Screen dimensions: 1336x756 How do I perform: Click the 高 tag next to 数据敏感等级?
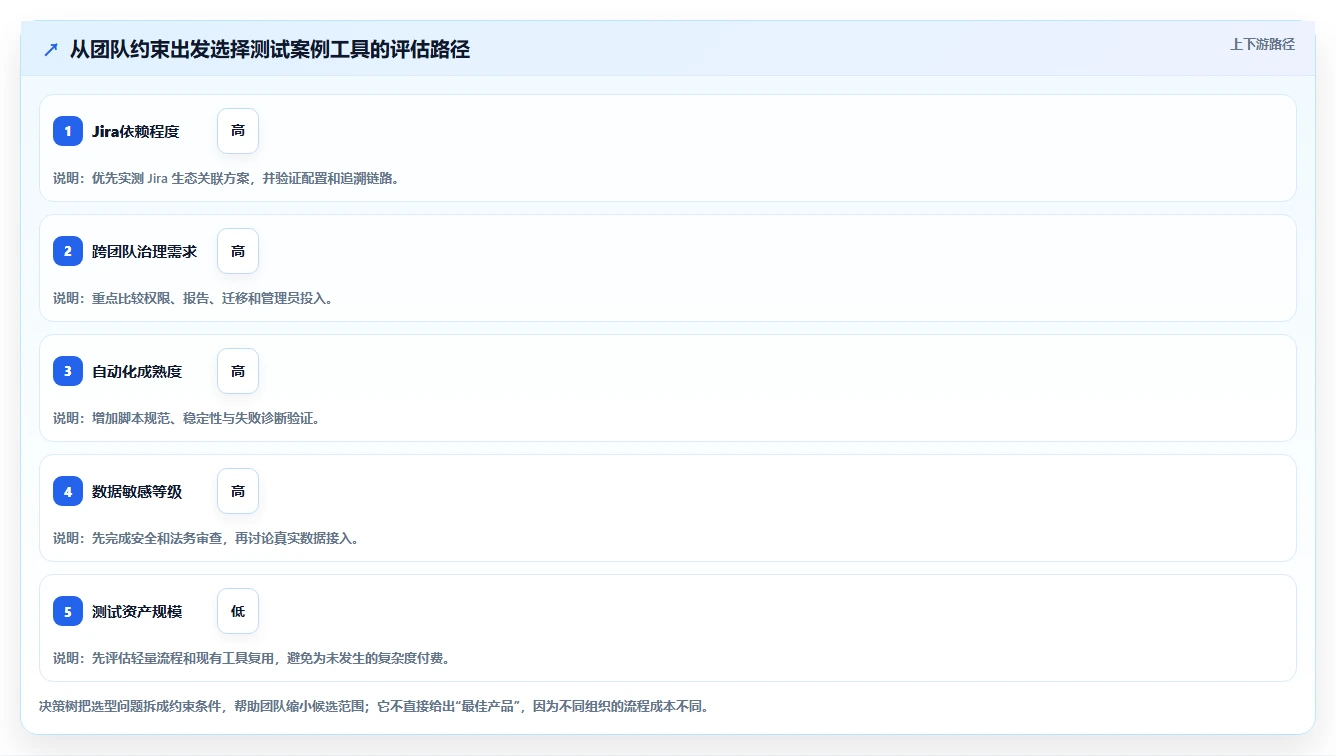click(x=238, y=491)
